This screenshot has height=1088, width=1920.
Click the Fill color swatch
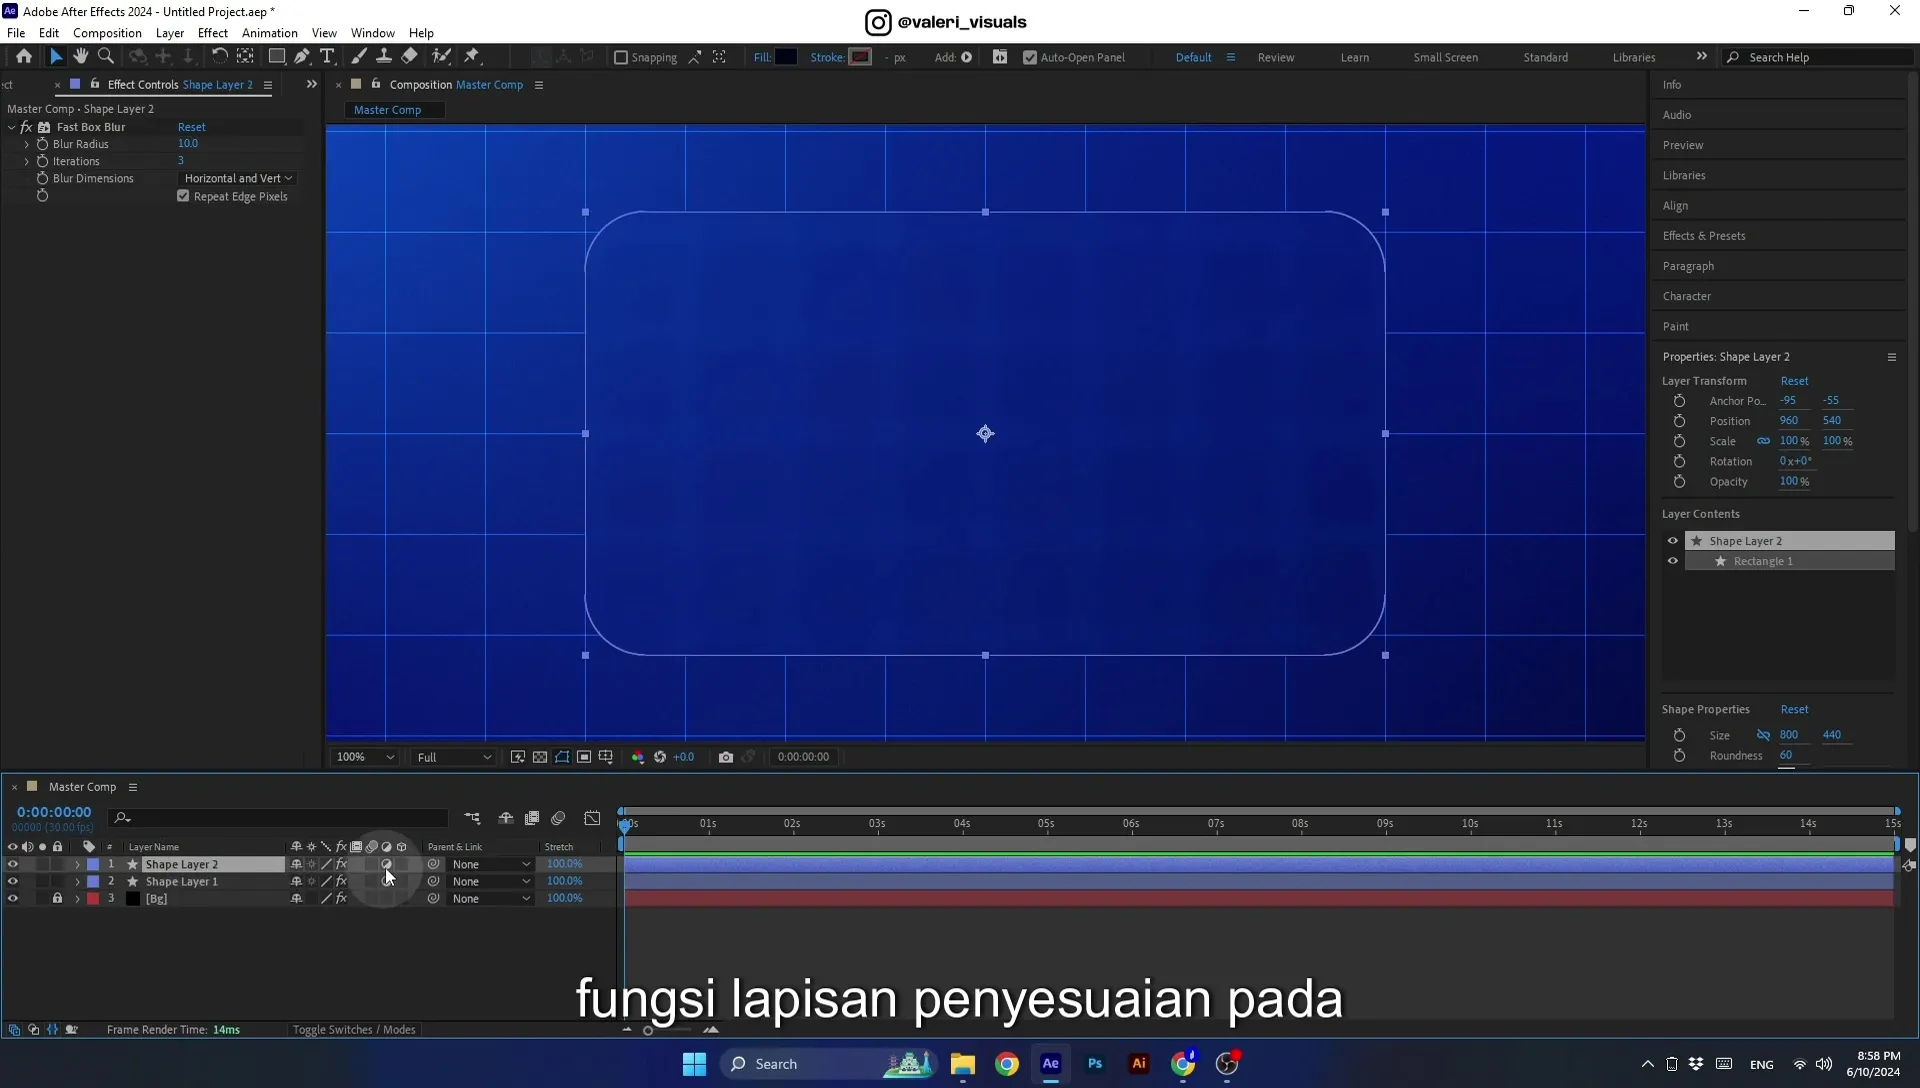(x=786, y=57)
